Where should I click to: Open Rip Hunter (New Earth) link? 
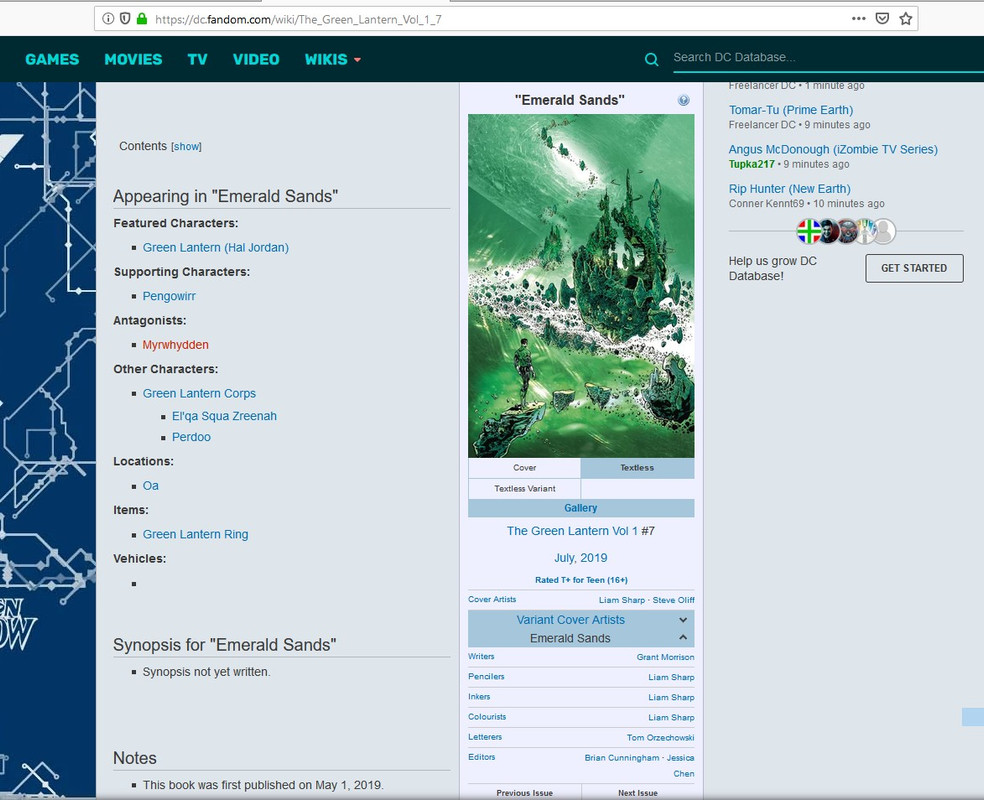(x=789, y=189)
